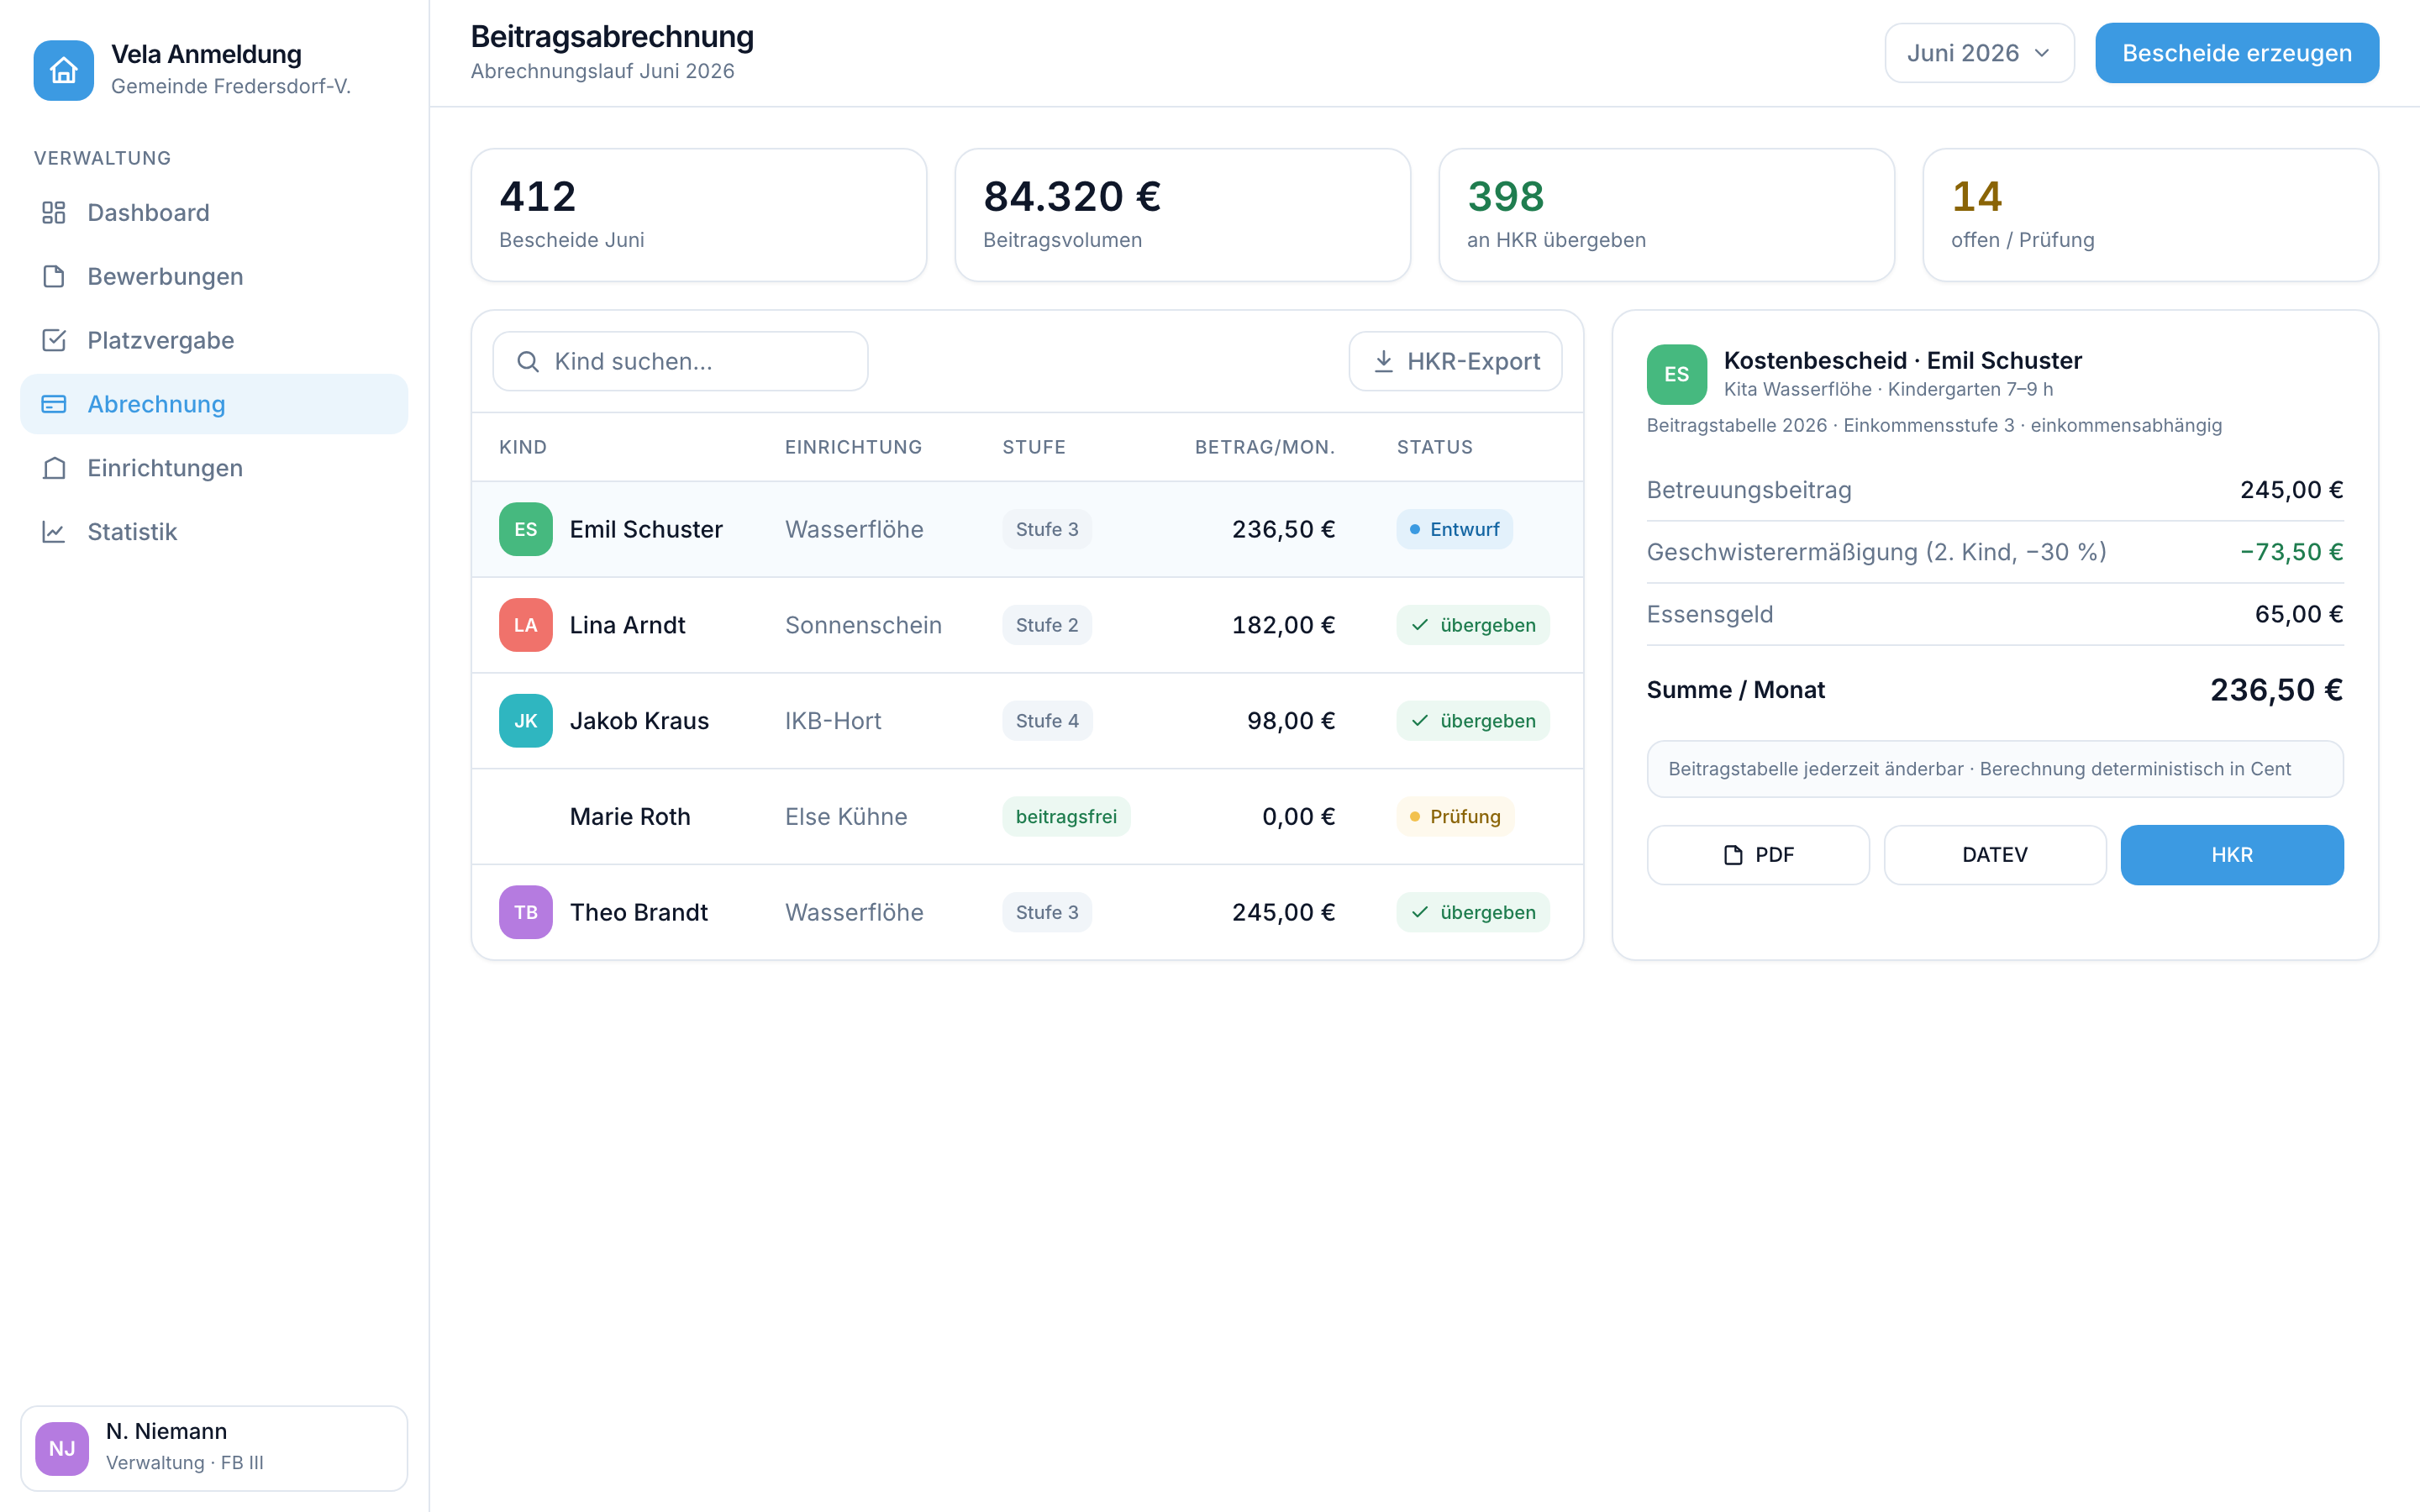Viewport: 2420px width, 1512px height.
Task: Click the Statistik chart icon
Action: (54, 532)
